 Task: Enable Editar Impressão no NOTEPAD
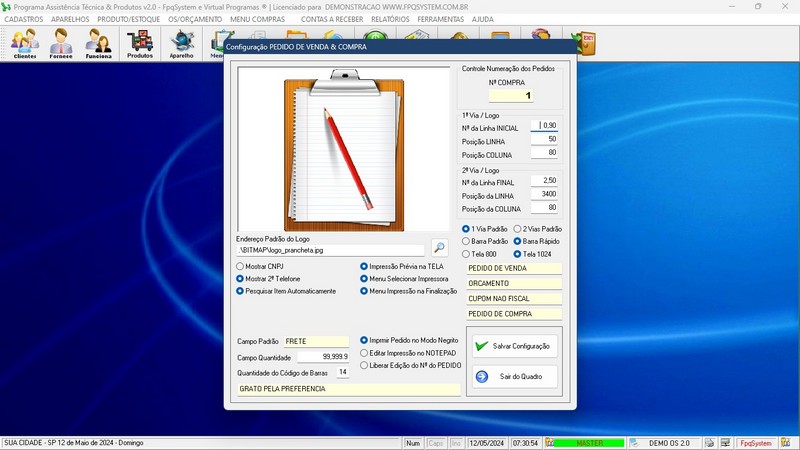point(408,353)
